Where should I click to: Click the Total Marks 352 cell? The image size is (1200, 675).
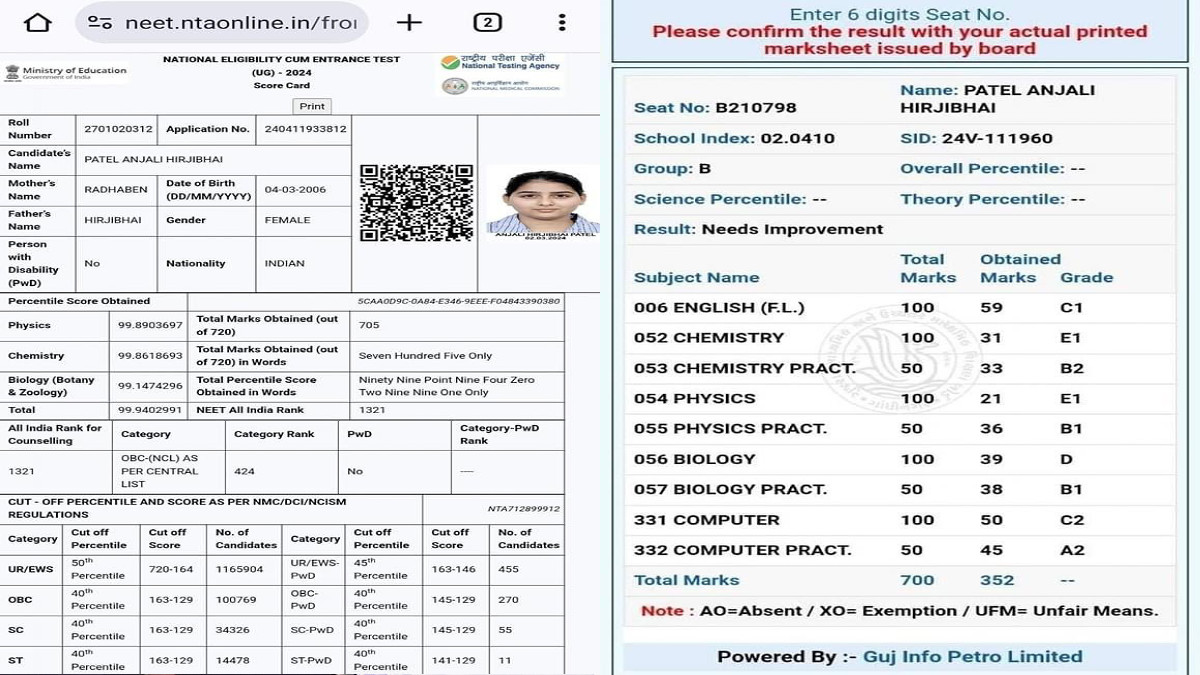[1010, 578]
